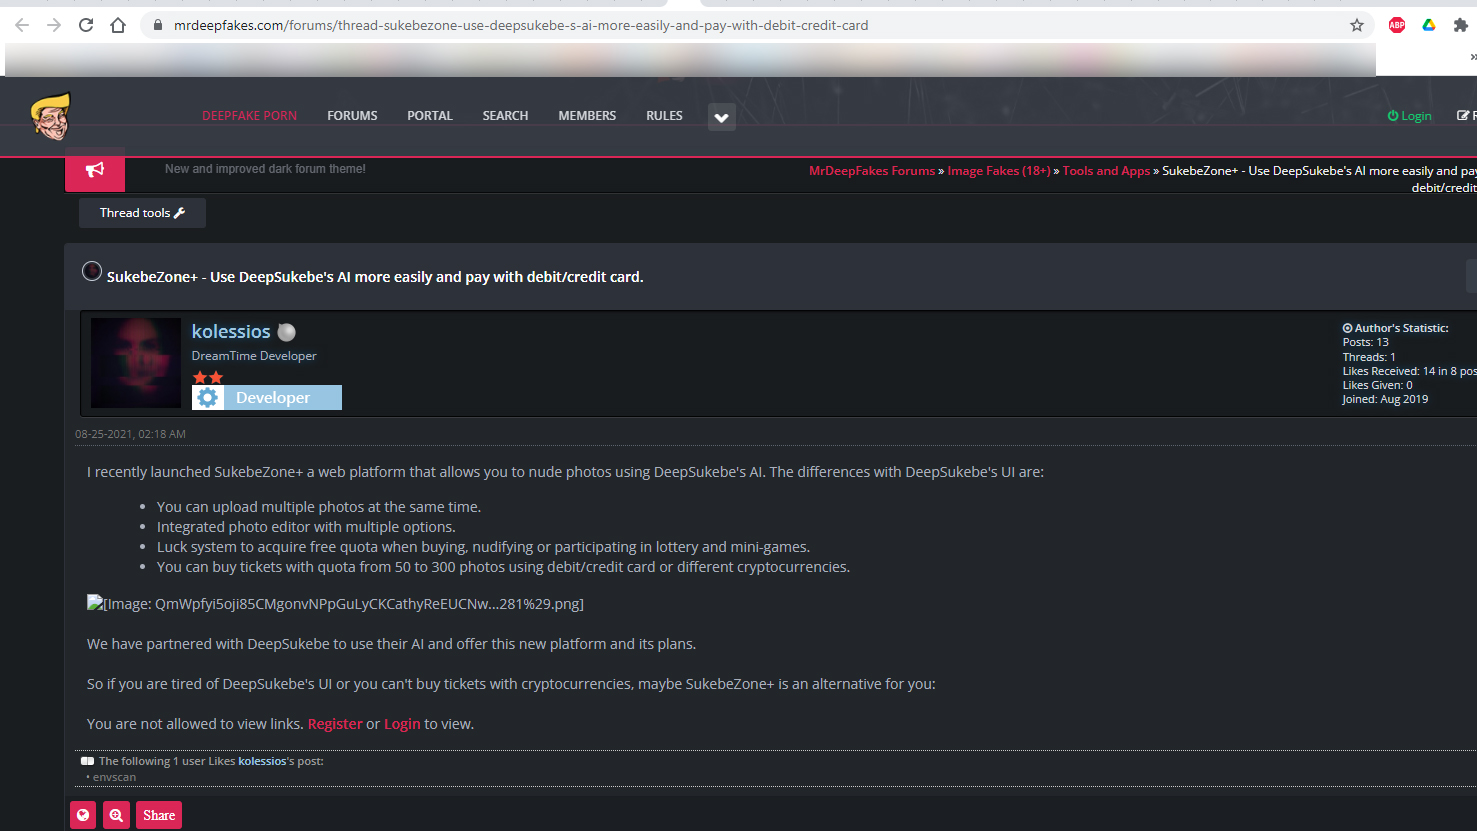
Task: View site info via the padlock icon
Action: [x=158, y=25]
